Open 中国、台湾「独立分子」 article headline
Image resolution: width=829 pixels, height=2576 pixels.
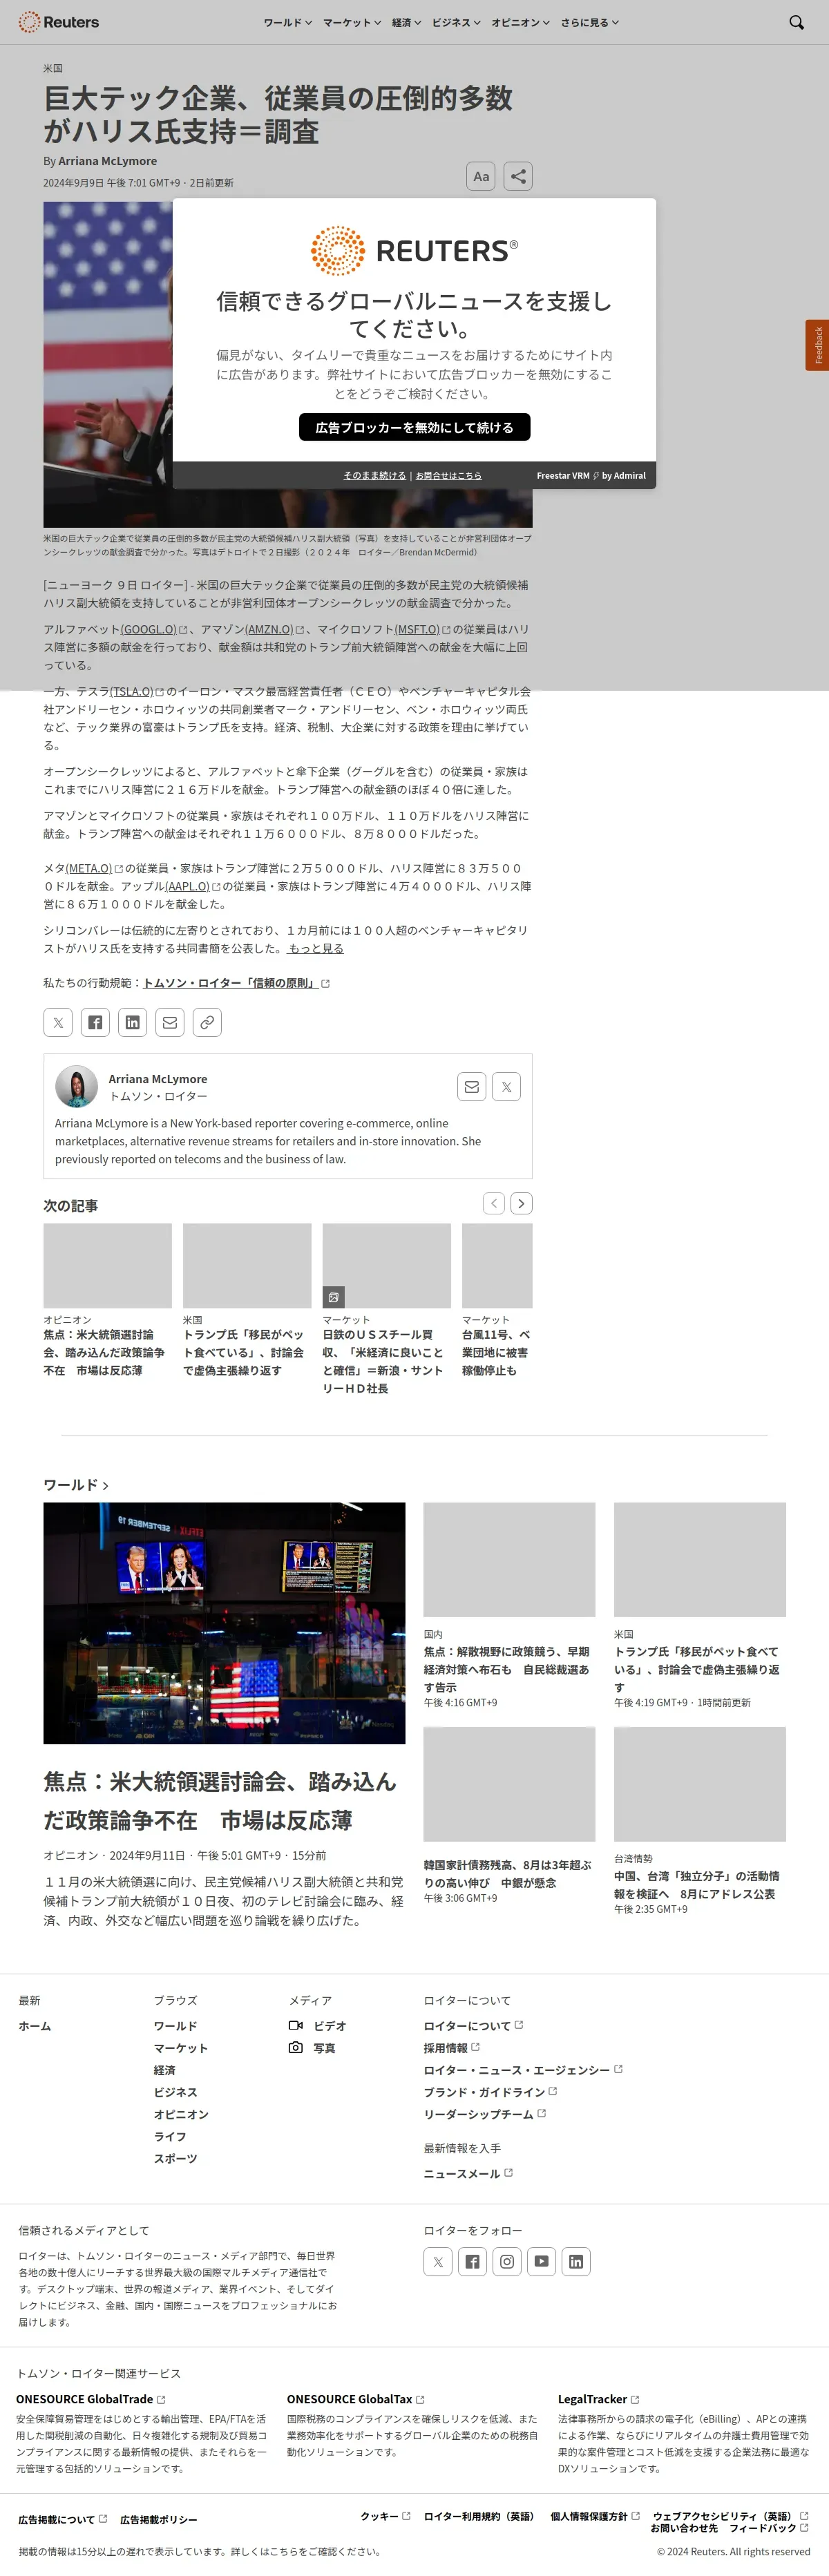(697, 1884)
